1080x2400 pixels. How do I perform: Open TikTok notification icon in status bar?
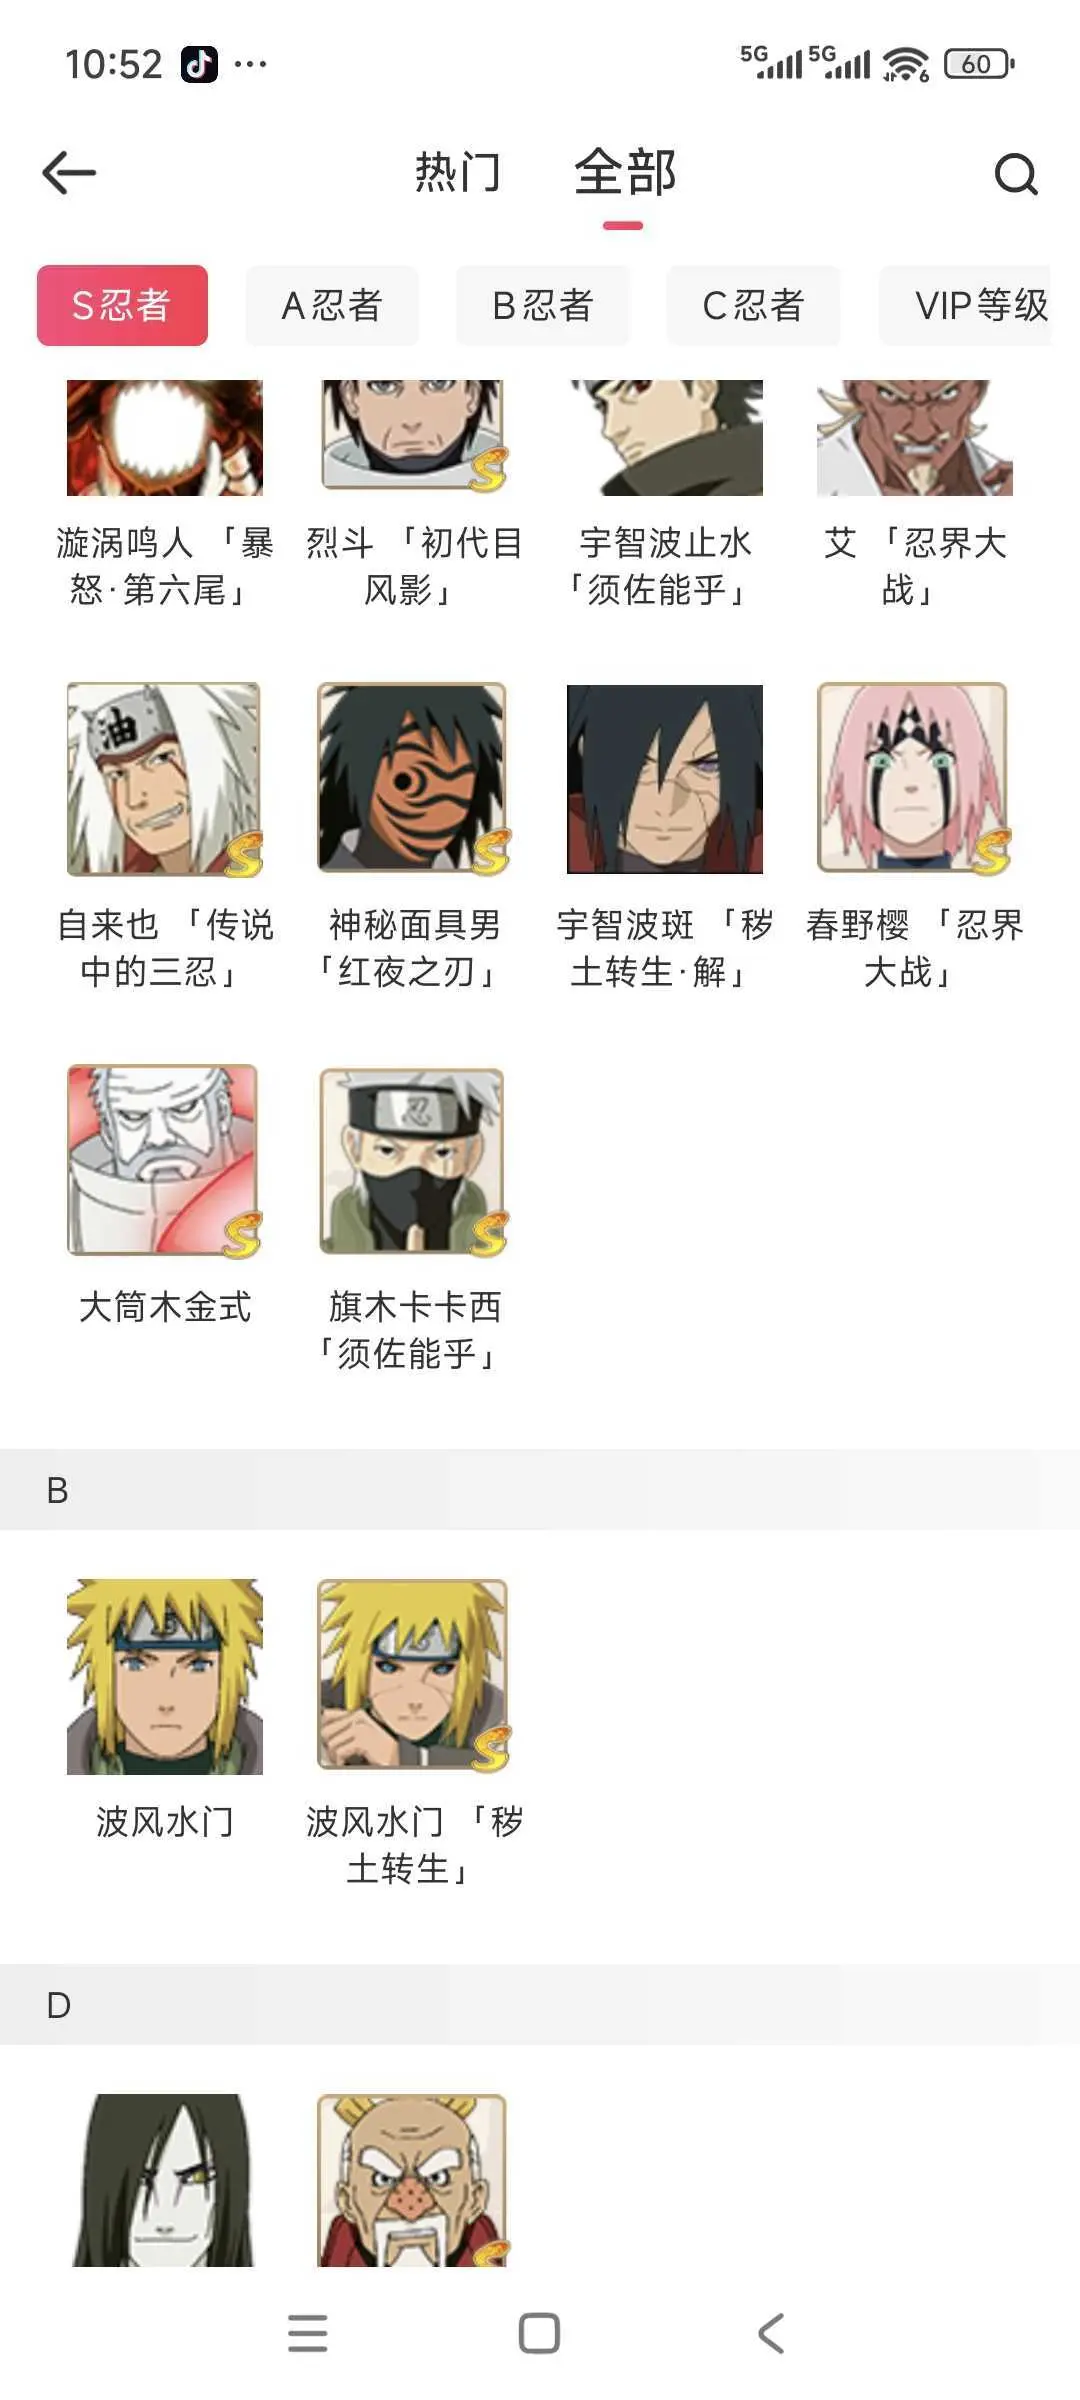click(x=199, y=65)
